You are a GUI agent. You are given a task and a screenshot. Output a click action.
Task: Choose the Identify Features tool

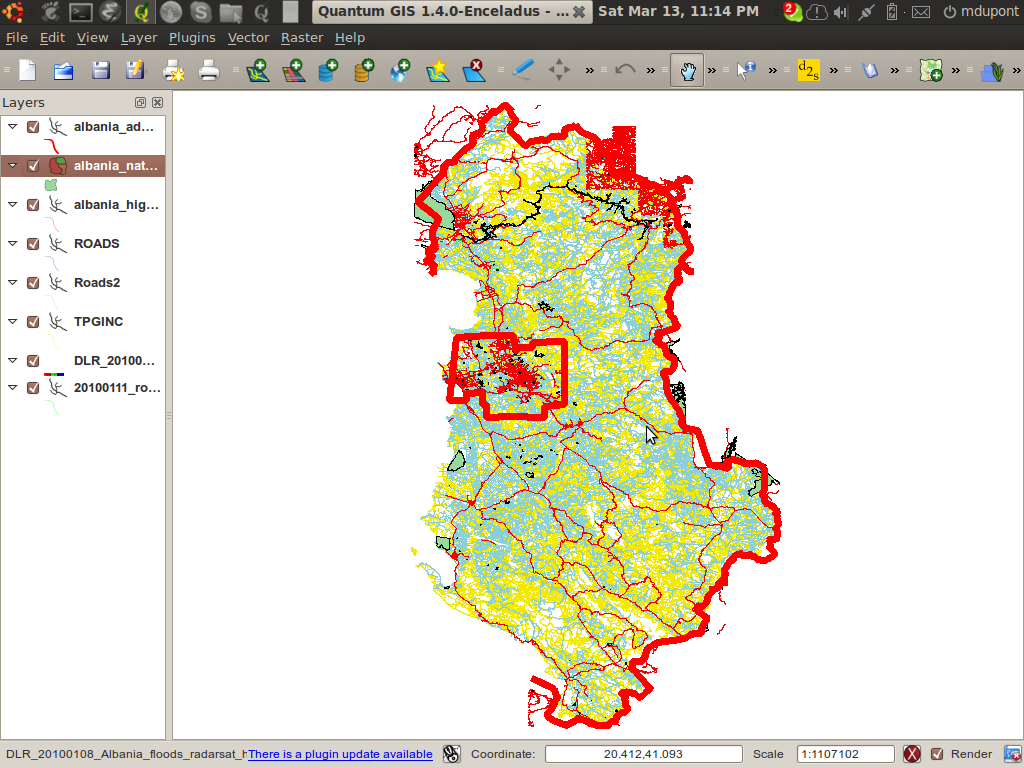click(x=746, y=70)
